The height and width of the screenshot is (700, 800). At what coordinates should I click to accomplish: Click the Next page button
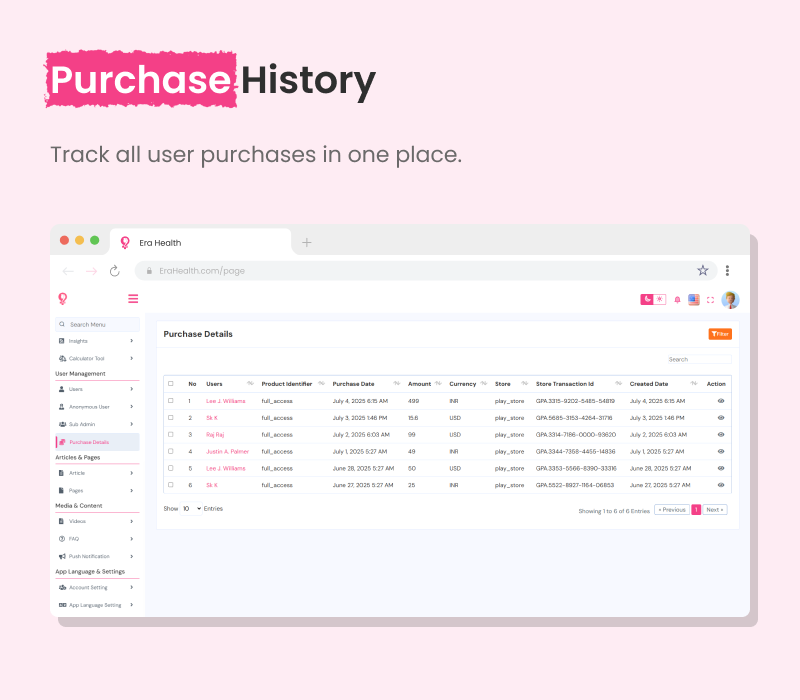pos(715,510)
